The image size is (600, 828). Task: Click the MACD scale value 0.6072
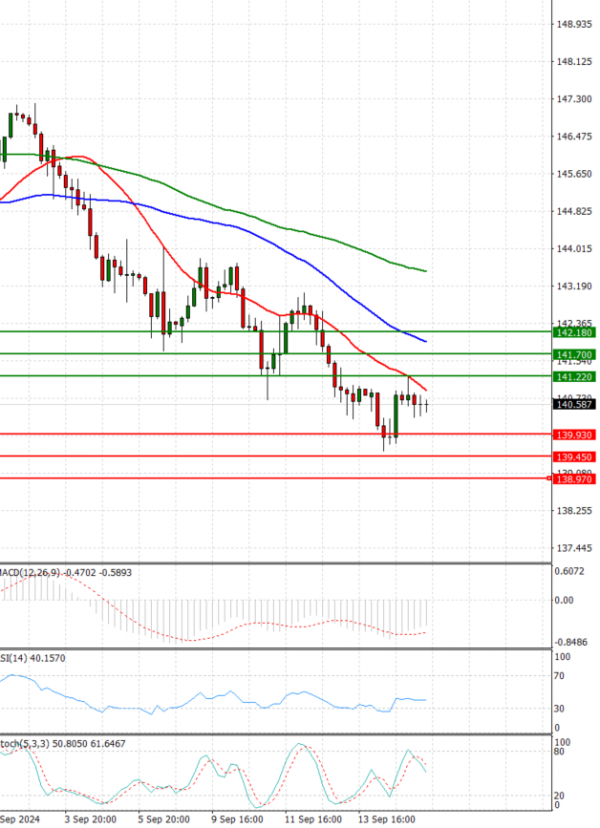[569, 571]
